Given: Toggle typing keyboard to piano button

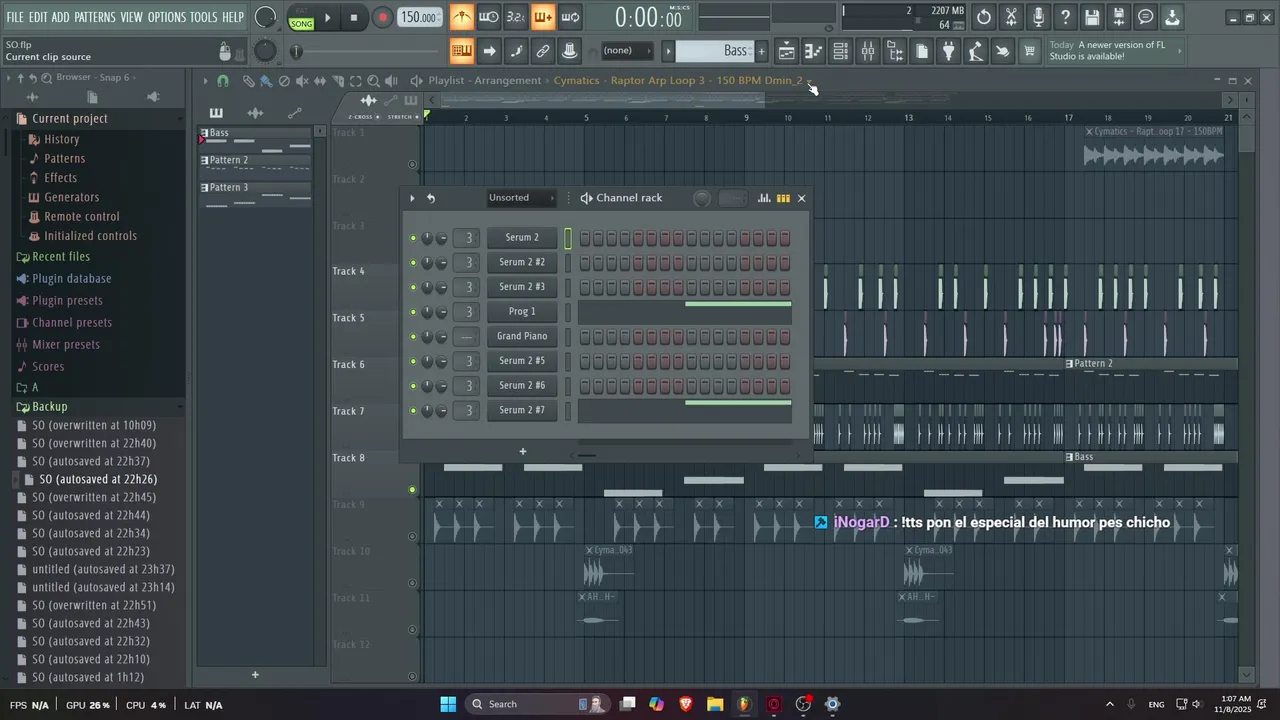Looking at the screenshot, I should coord(462,51).
